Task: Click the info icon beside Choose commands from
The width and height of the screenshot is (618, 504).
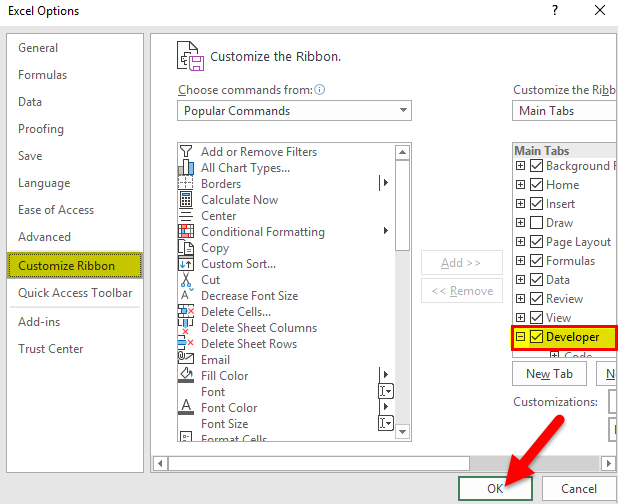Action: tap(320, 90)
